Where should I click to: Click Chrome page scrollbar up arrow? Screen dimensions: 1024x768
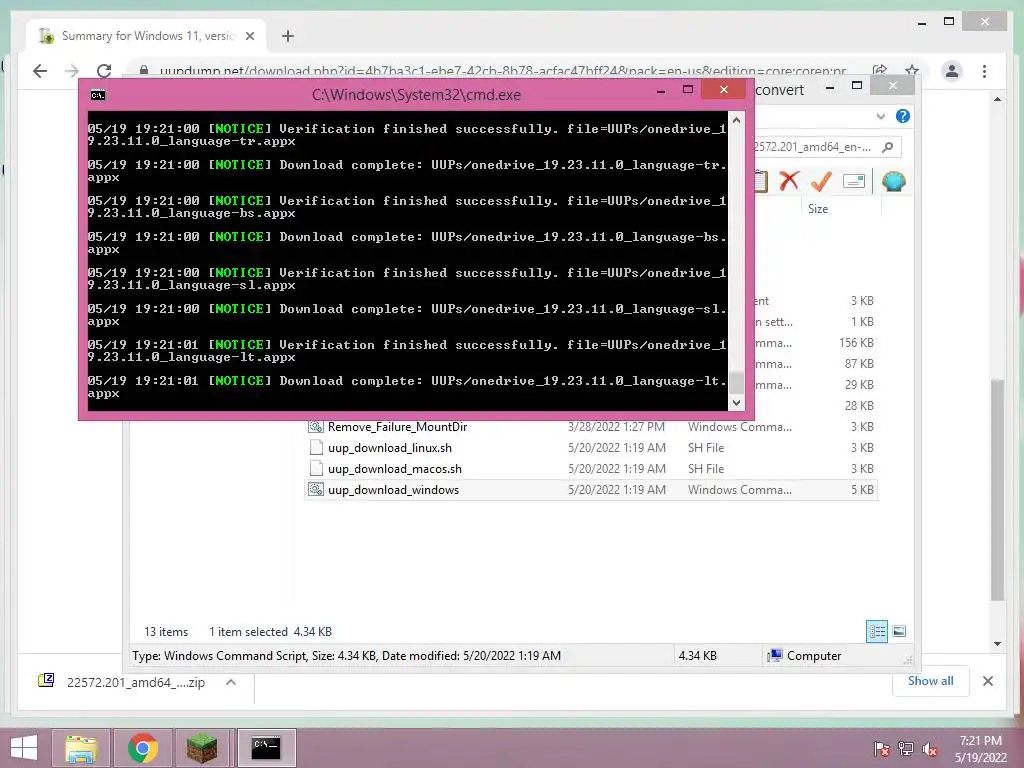click(x=997, y=99)
